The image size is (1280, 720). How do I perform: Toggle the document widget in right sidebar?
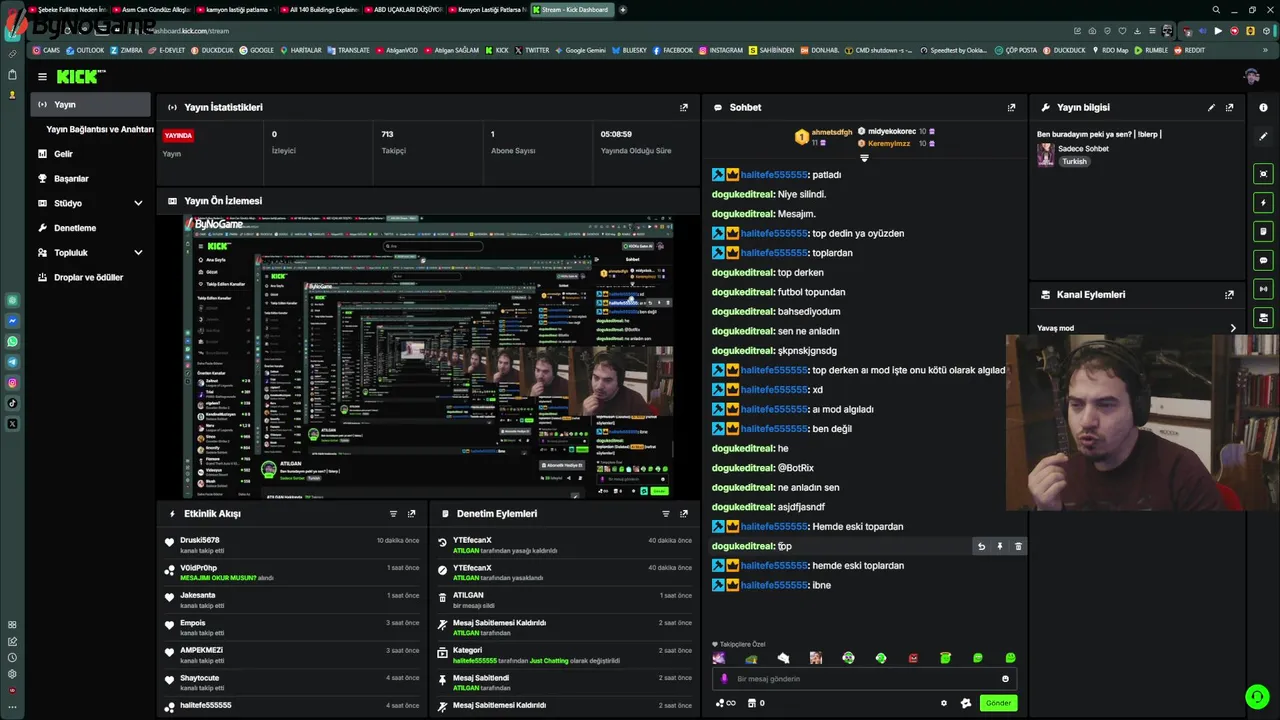coord(1264,231)
